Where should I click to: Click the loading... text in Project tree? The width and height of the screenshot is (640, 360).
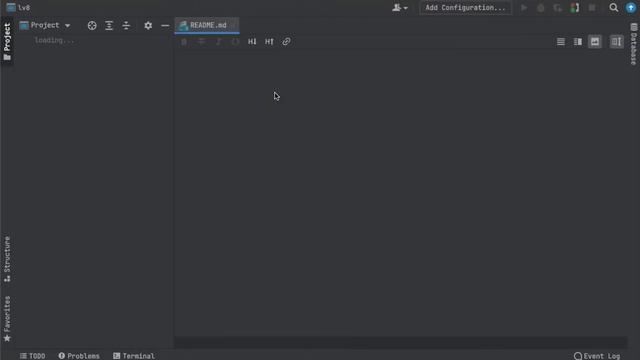point(54,40)
